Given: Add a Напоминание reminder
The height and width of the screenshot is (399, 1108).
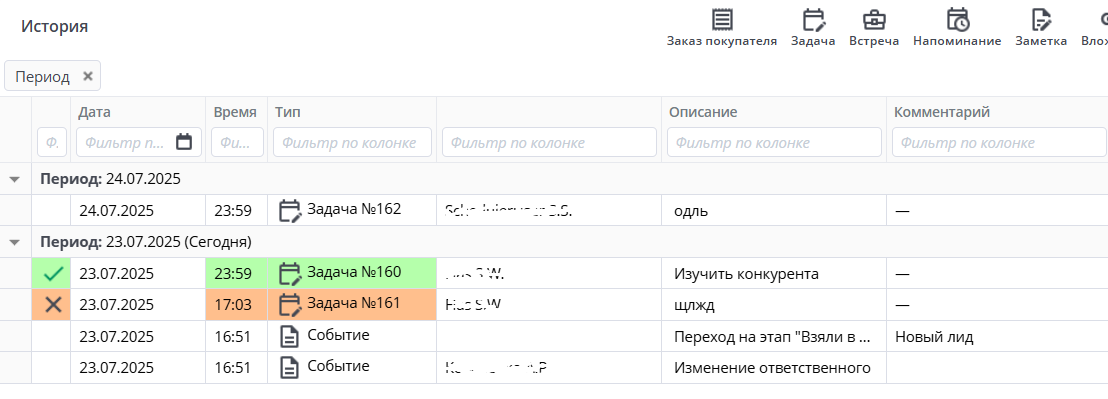Looking at the screenshot, I should [x=957, y=28].
